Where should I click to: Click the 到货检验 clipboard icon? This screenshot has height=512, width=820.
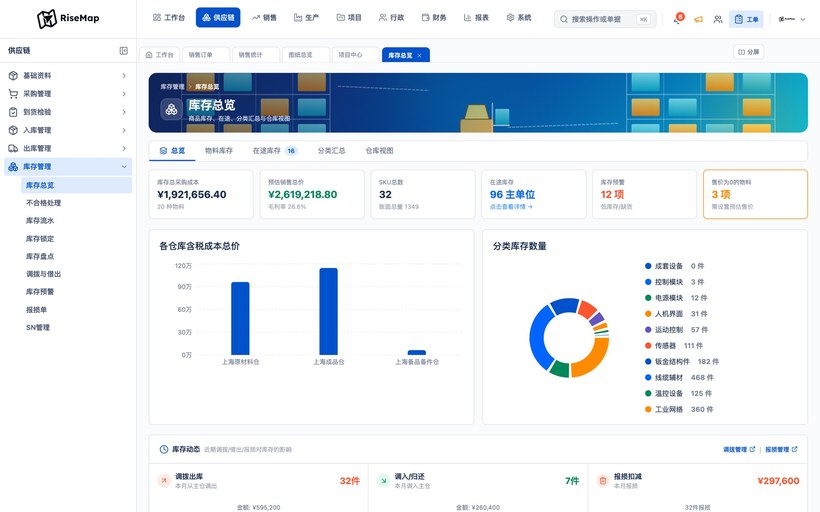(x=13, y=112)
